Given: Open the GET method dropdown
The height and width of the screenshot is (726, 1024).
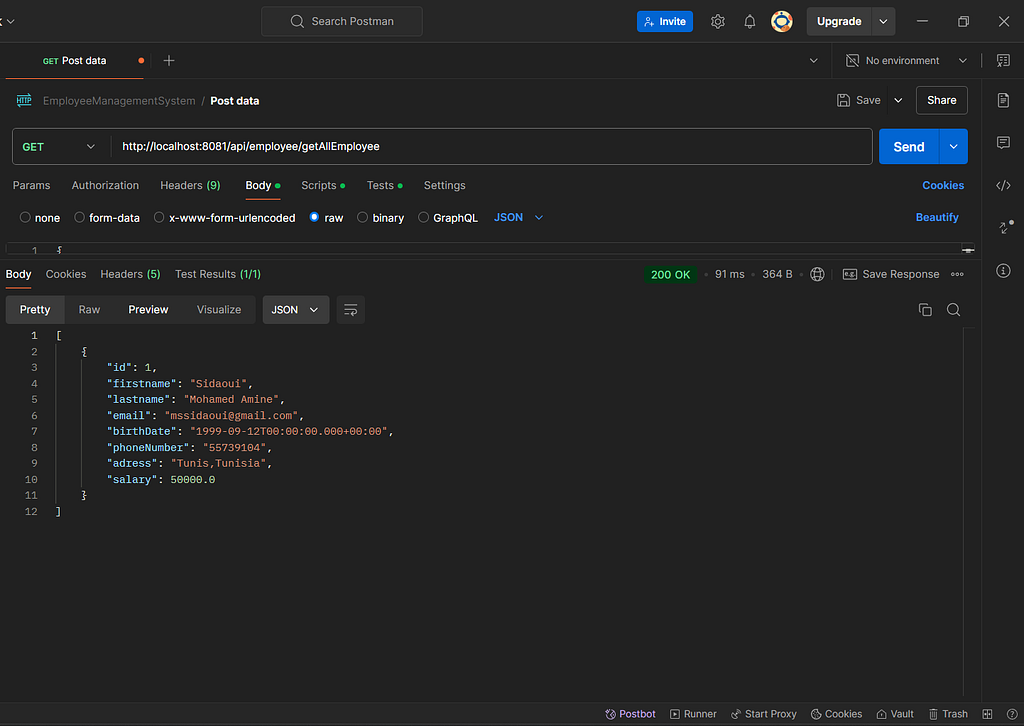Looking at the screenshot, I should 59,147.
